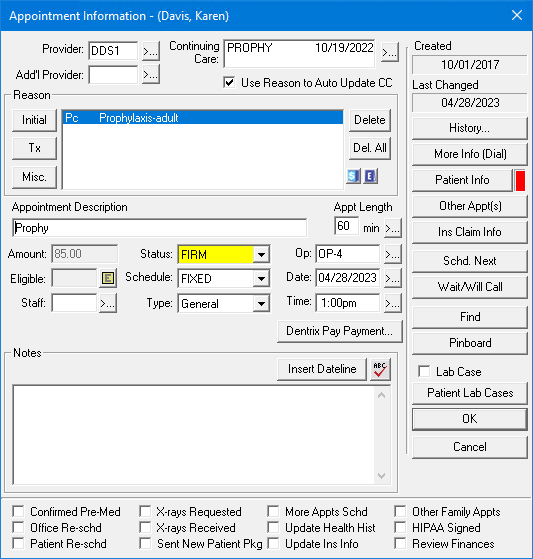Select Prophylaxis-adult reason entry

pyautogui.click(x=203, y=118)
